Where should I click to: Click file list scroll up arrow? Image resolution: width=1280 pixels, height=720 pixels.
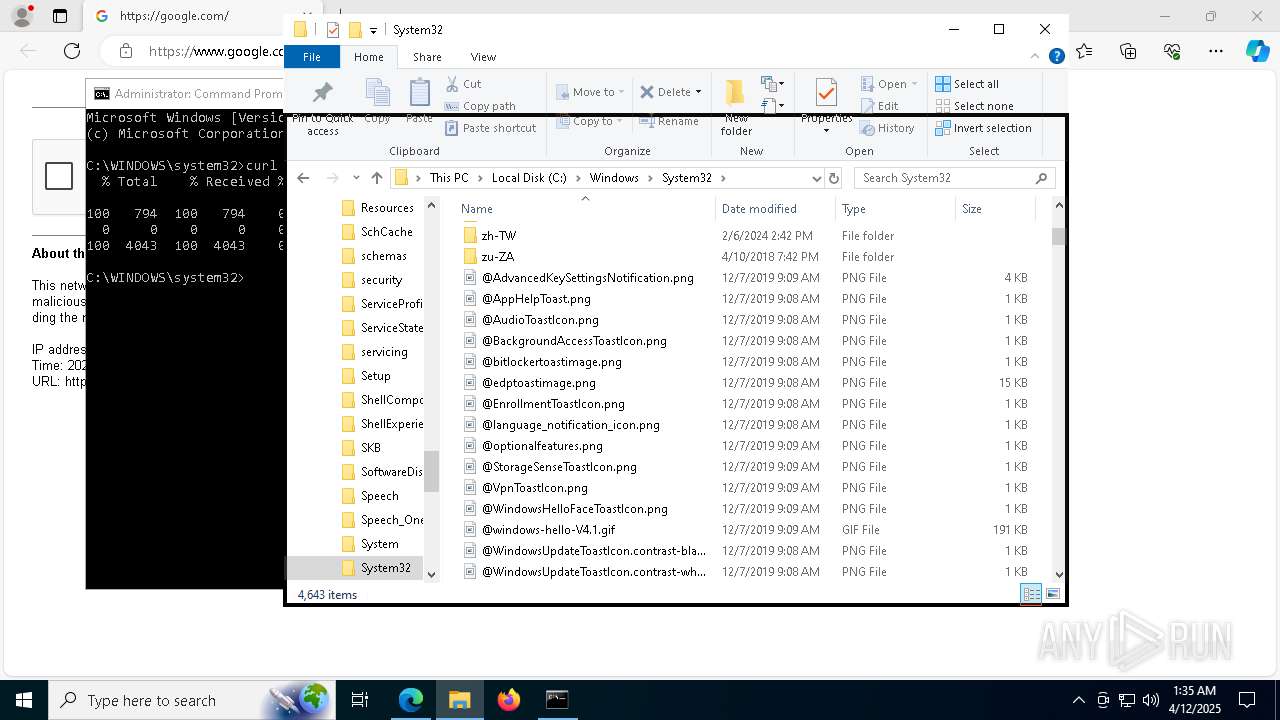coord(1059,206)
